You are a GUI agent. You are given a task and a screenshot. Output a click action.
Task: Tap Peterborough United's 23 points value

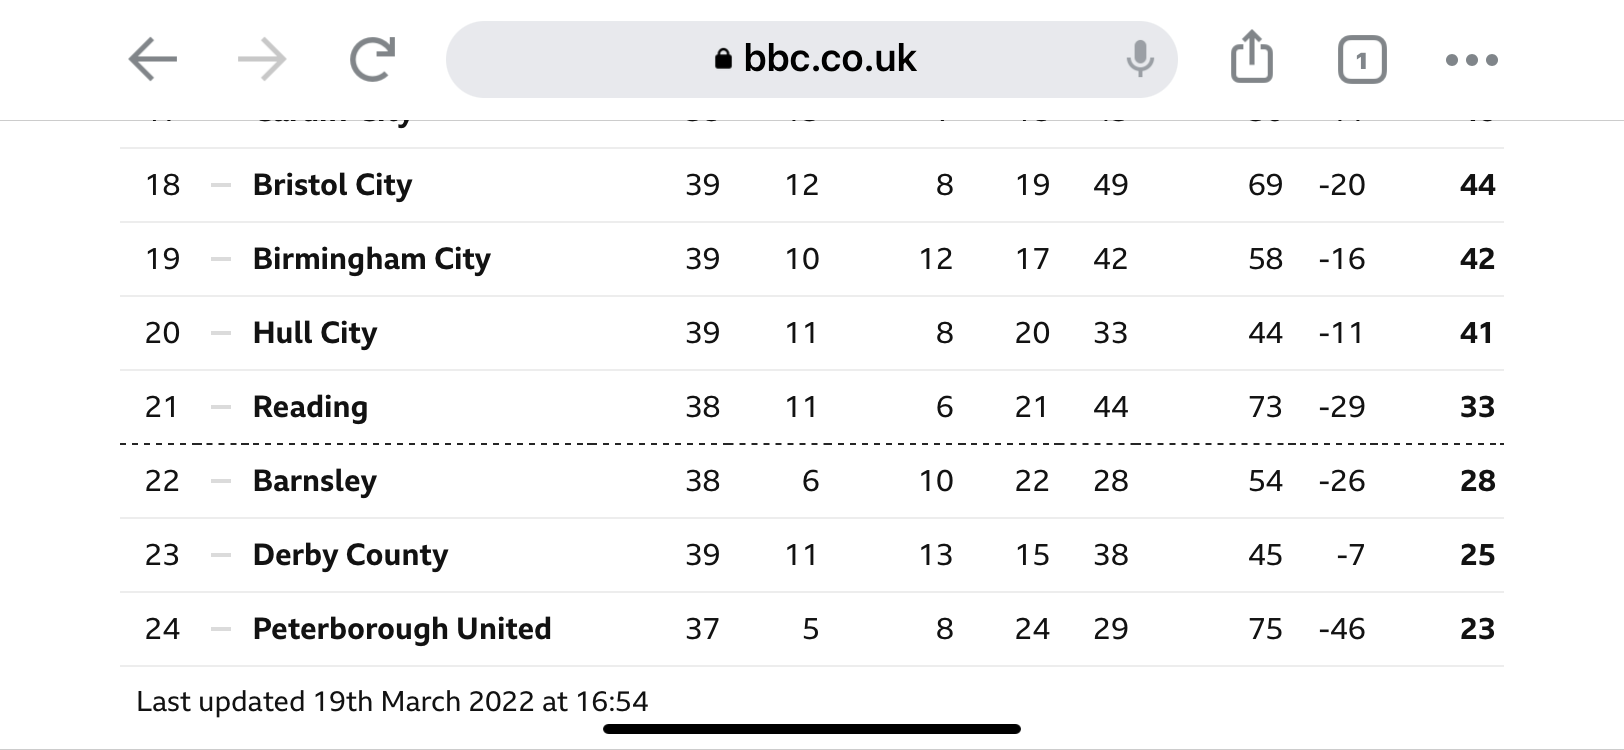click(x=1477, y=629)
